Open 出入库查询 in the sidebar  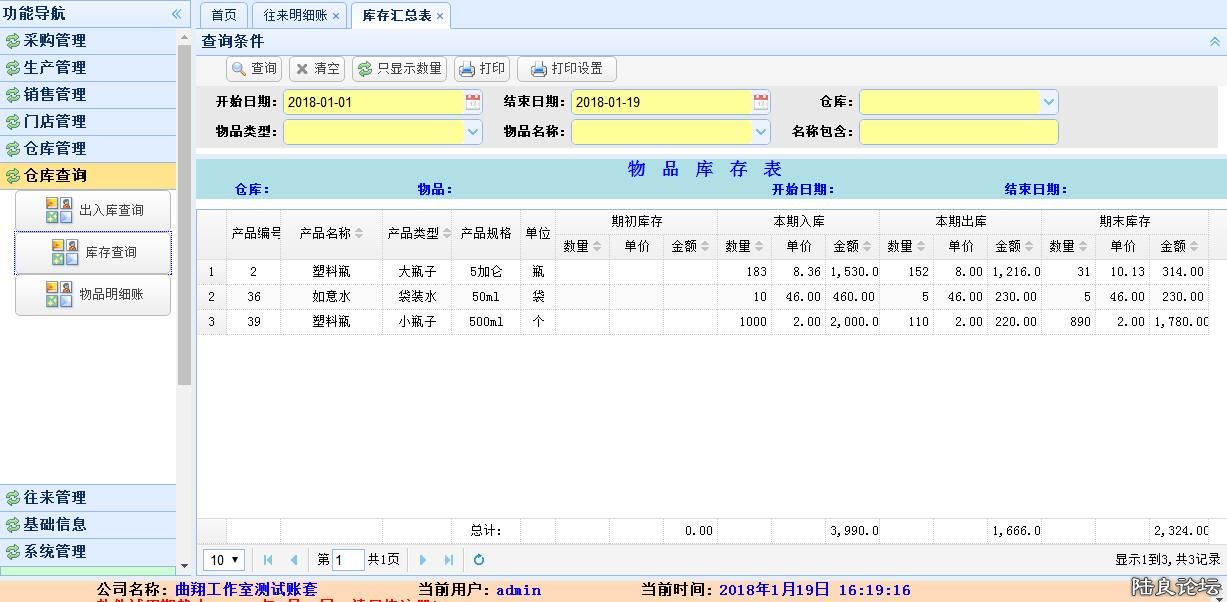[x=93, y=210]
